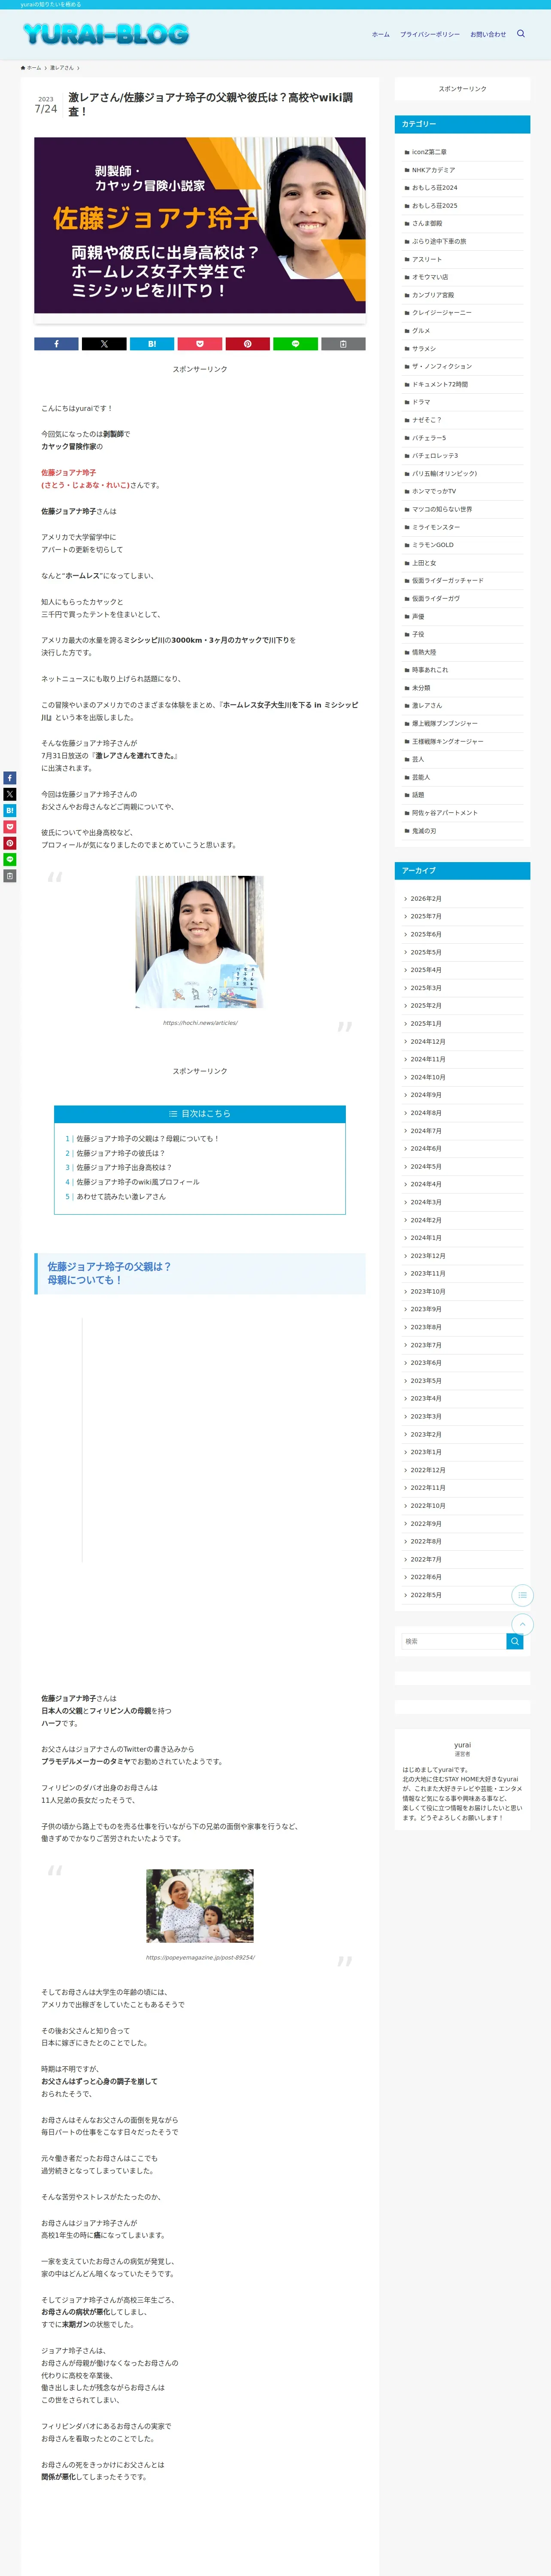The image size is (551, 2576).
Task: Jump to TOC item あわせて読みたい激レアさん
Action: (x=121, y=1197)
